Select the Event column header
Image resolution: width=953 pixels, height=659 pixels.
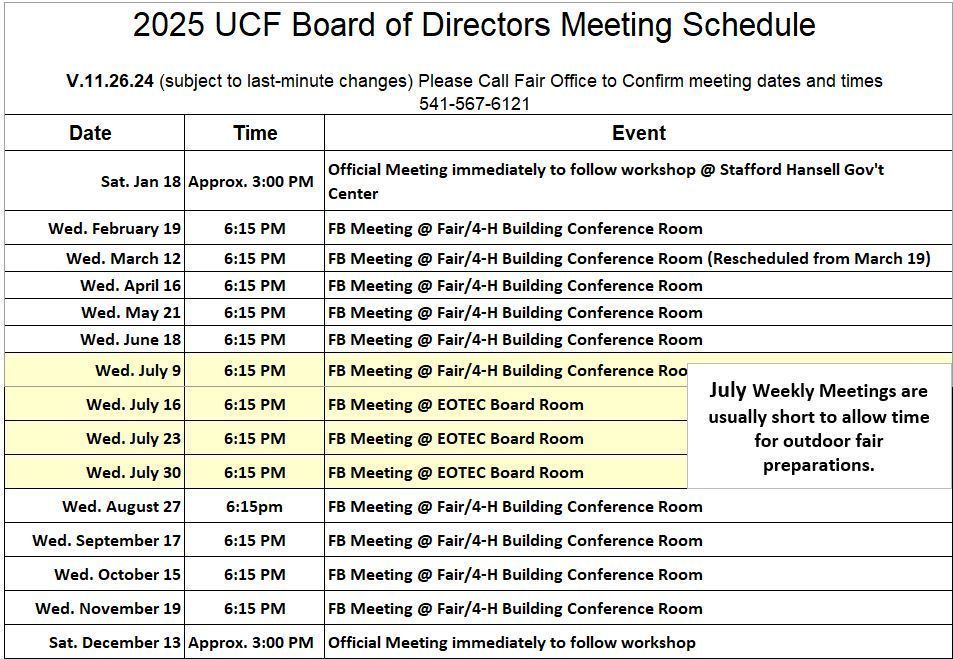[x=638, y=133]
